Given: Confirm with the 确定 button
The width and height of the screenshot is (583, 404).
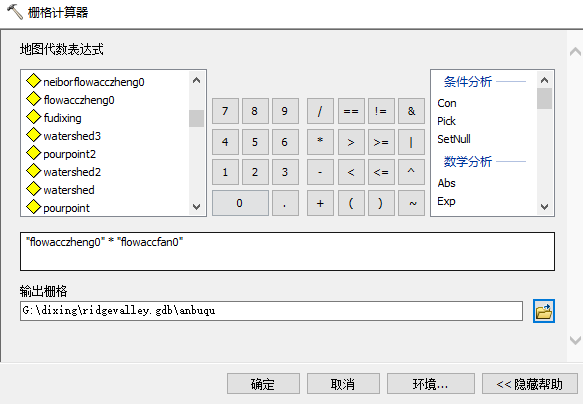Looking at the screenshot, I should click(263, 384).
